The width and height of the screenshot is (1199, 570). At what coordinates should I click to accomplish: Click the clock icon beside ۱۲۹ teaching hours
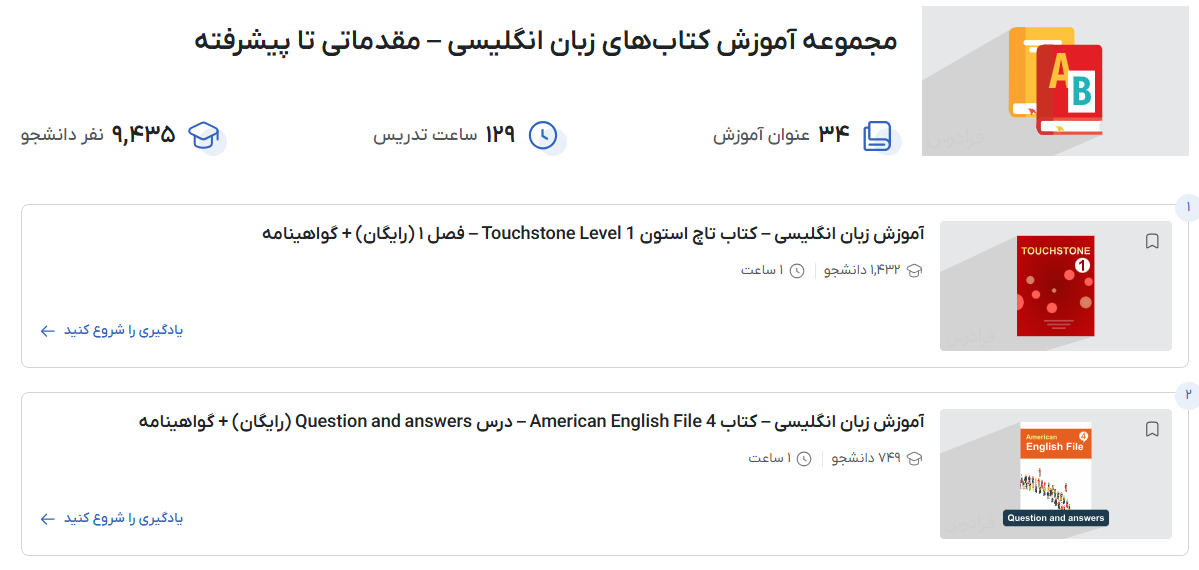(x=542, y=135)
